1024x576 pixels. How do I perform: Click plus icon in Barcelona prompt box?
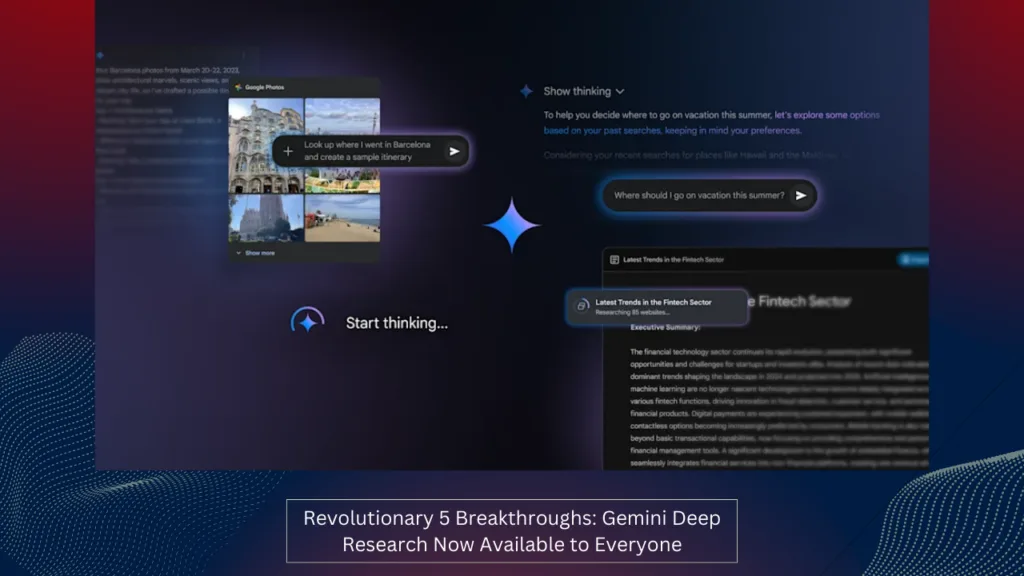click(x=288, y=152)
